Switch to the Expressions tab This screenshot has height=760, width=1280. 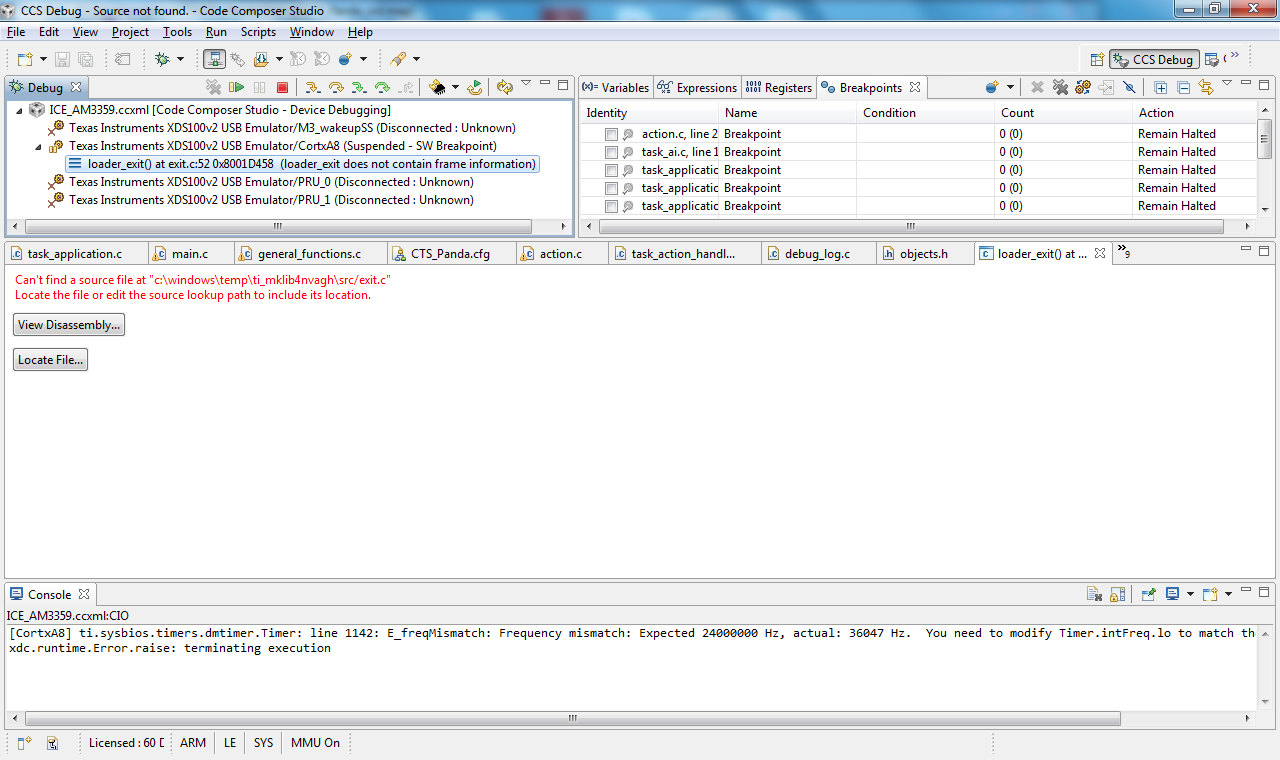click(x=697, y=88)
